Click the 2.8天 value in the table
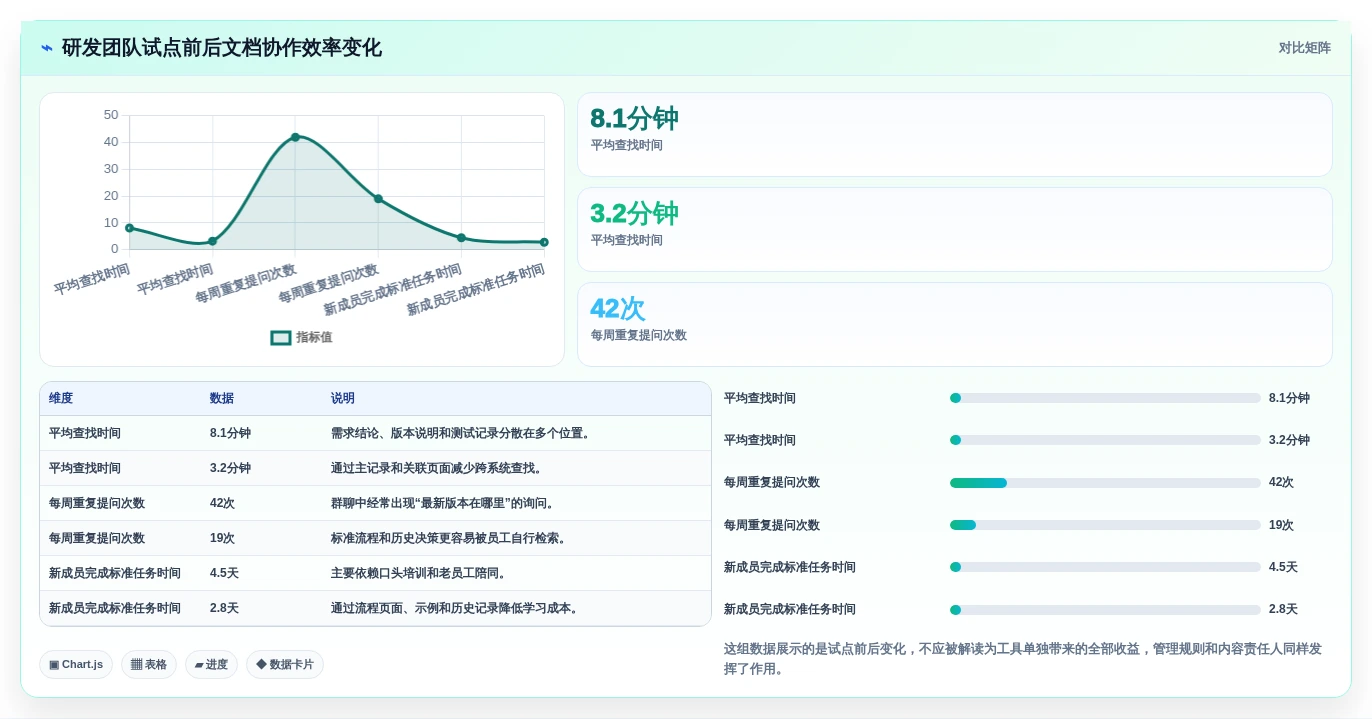The image size is (1372, 719). tap(224, 608)
